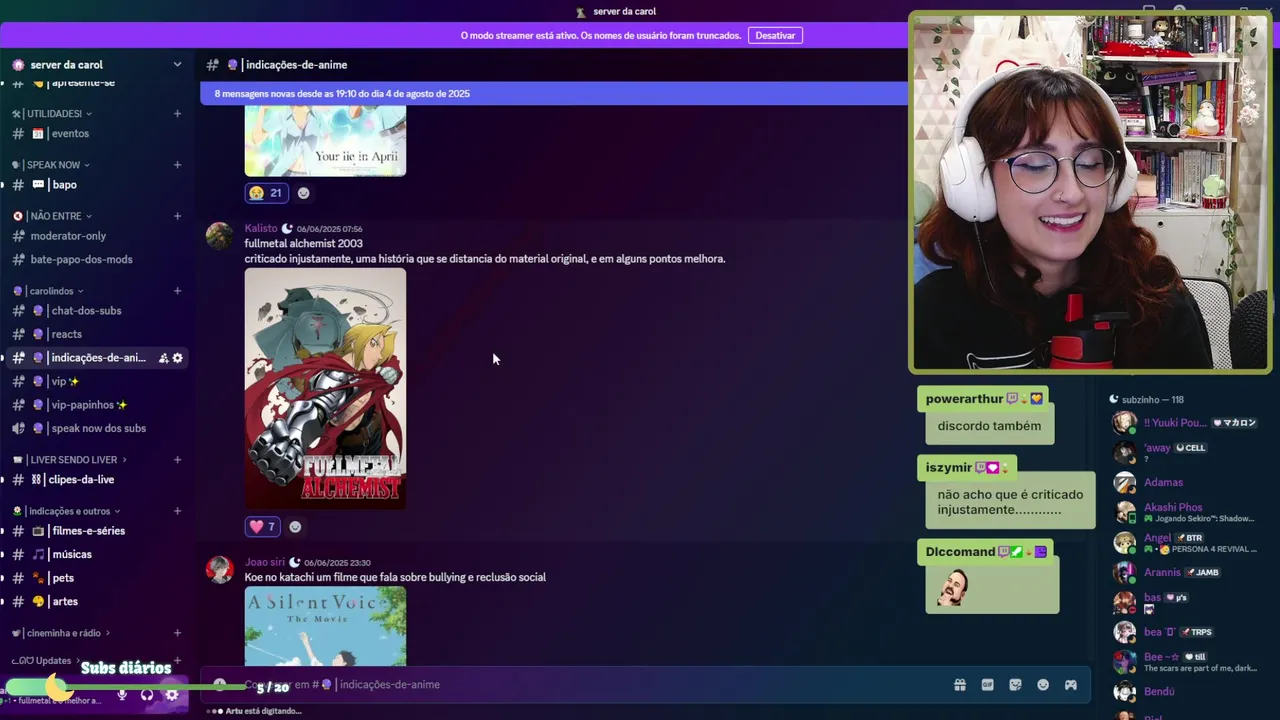Click create invite icon for indicações-de-anime
This screenshot has width=1280, height=720.
coord(163,358)
